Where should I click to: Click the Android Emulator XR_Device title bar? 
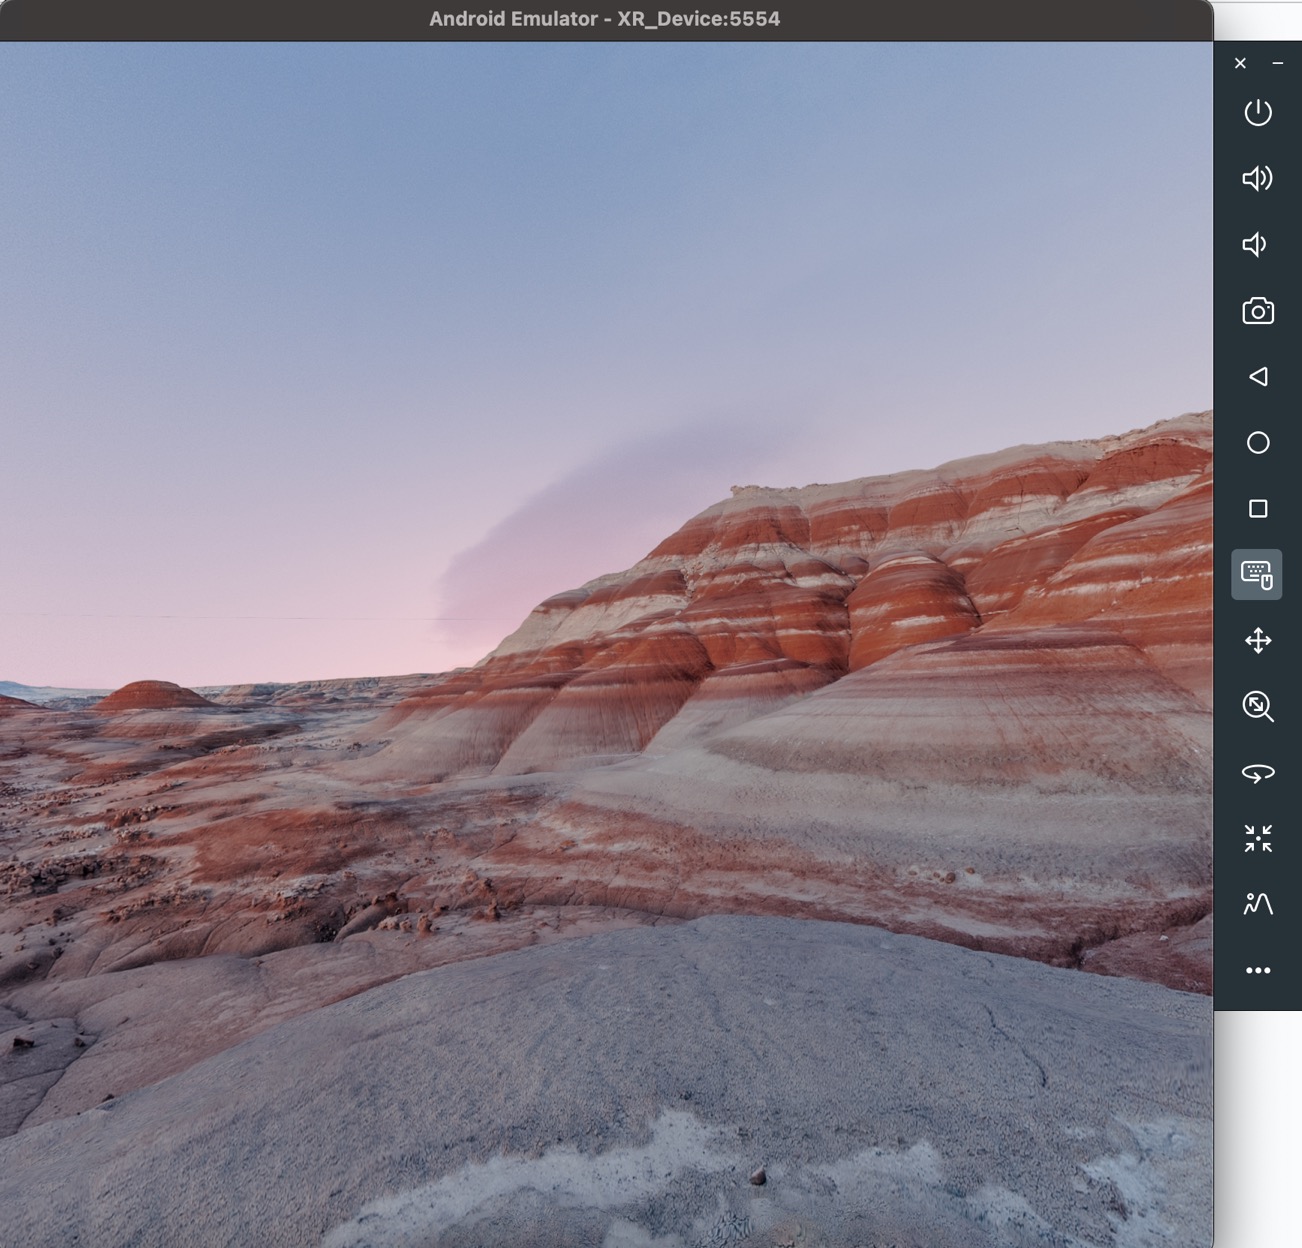pyautogui.click(x=604, y=19)
